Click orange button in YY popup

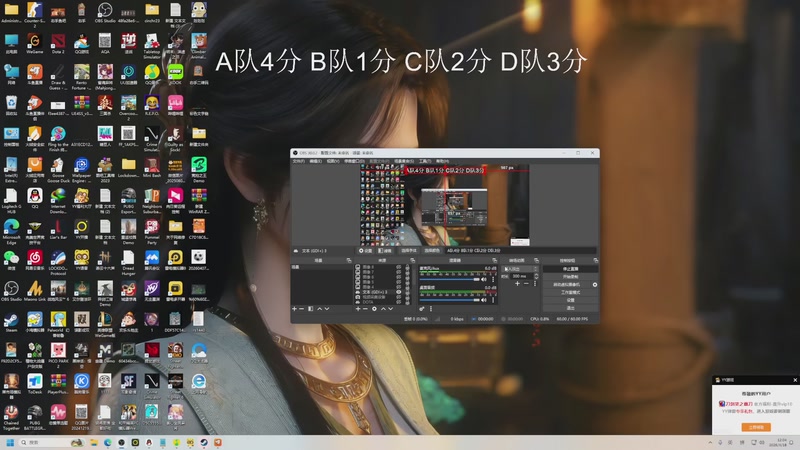tap(756, 427)
